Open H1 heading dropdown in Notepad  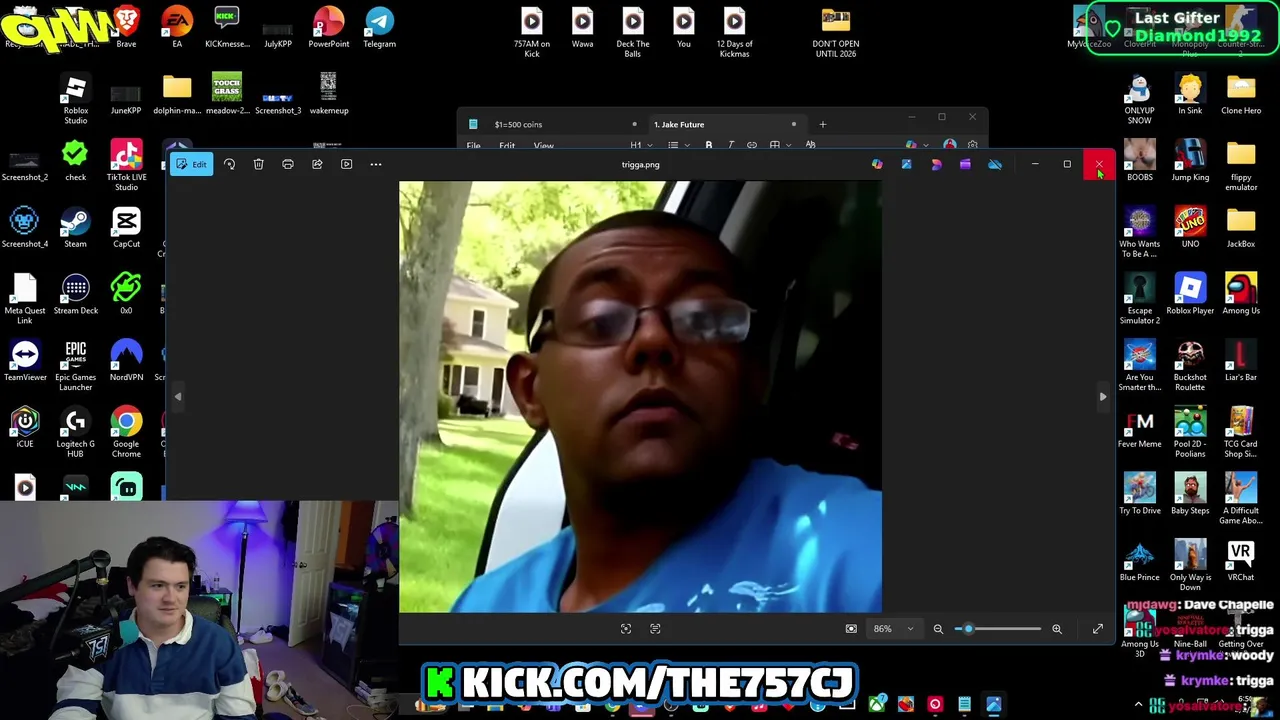click(x=640, y=146)
